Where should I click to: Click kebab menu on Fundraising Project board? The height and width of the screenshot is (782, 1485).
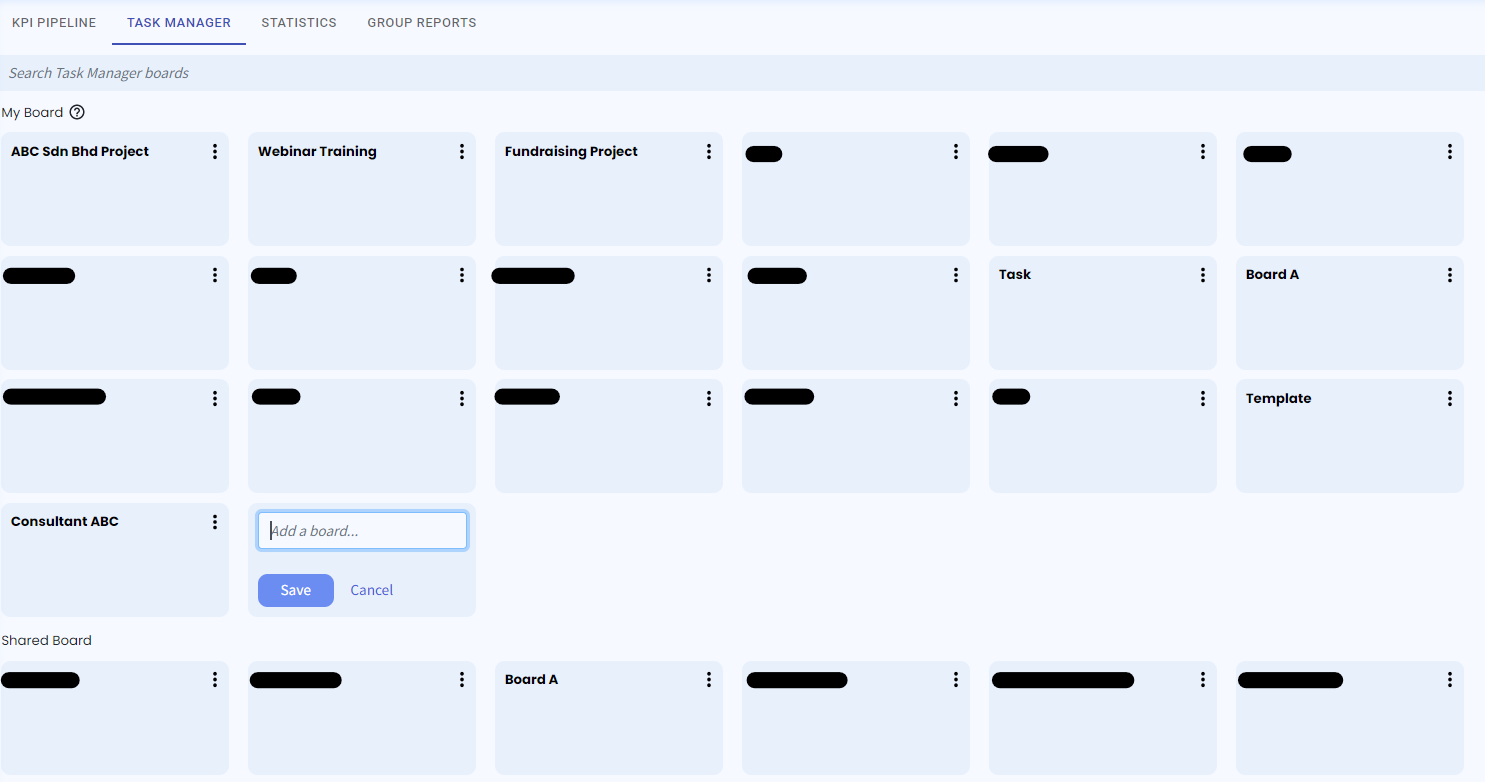[x=709, y=152]
